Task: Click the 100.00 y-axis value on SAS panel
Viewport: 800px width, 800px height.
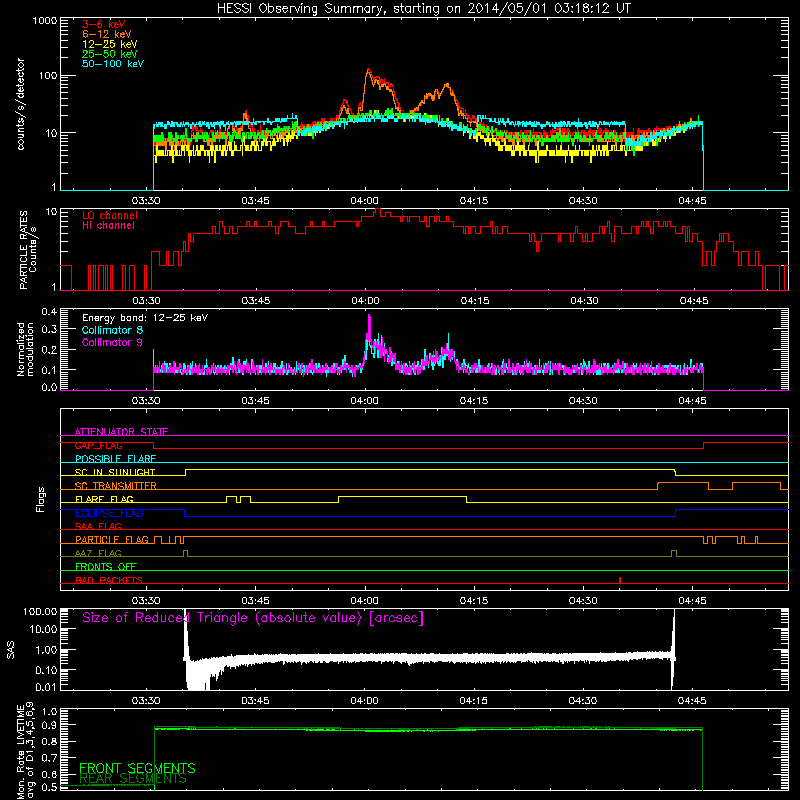Action: 40,611
